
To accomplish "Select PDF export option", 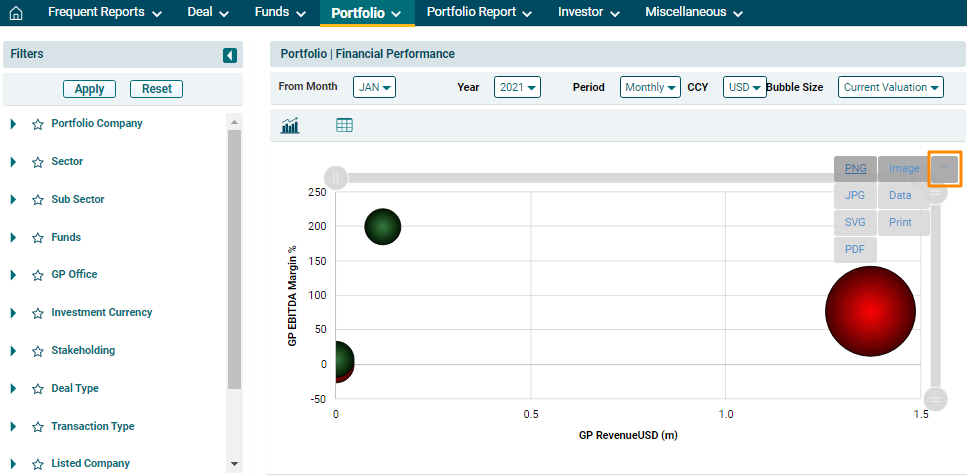I will click(x=855, y=249).
